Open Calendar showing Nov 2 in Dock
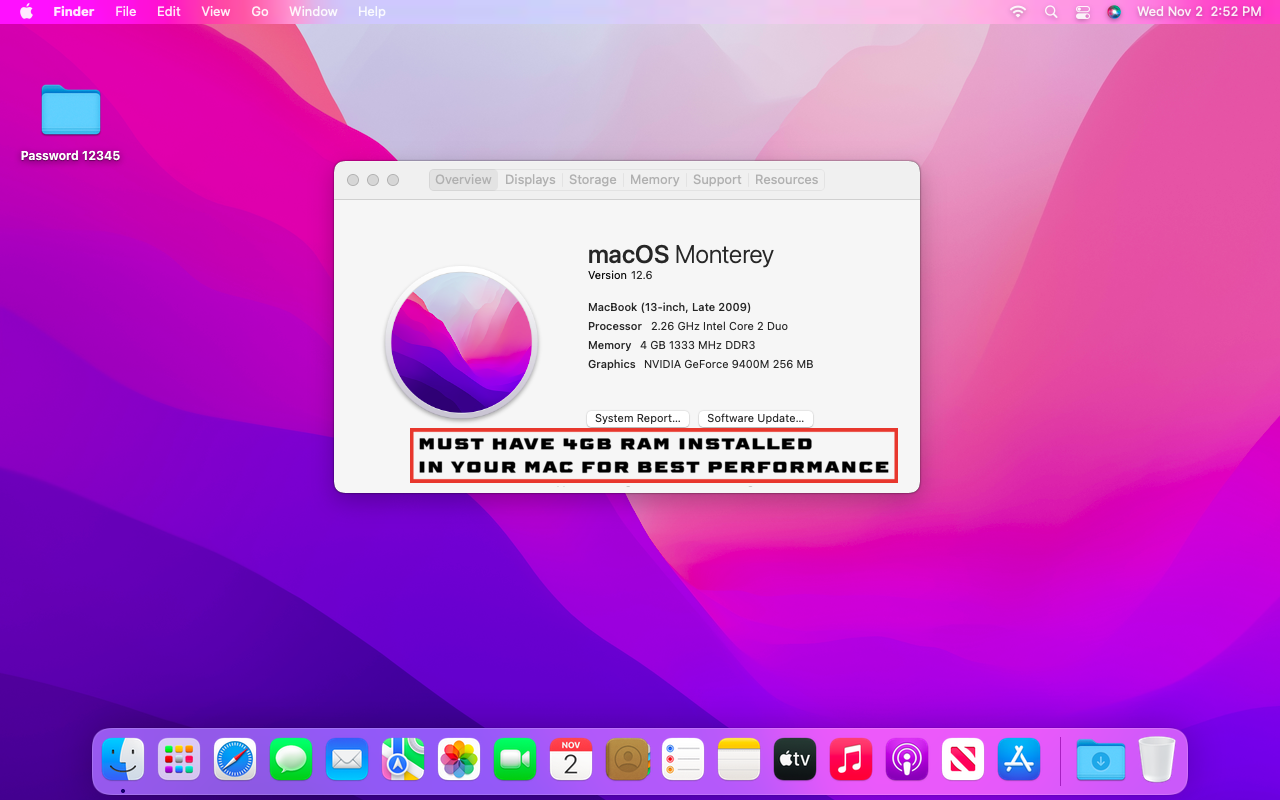 click(571, 760)
